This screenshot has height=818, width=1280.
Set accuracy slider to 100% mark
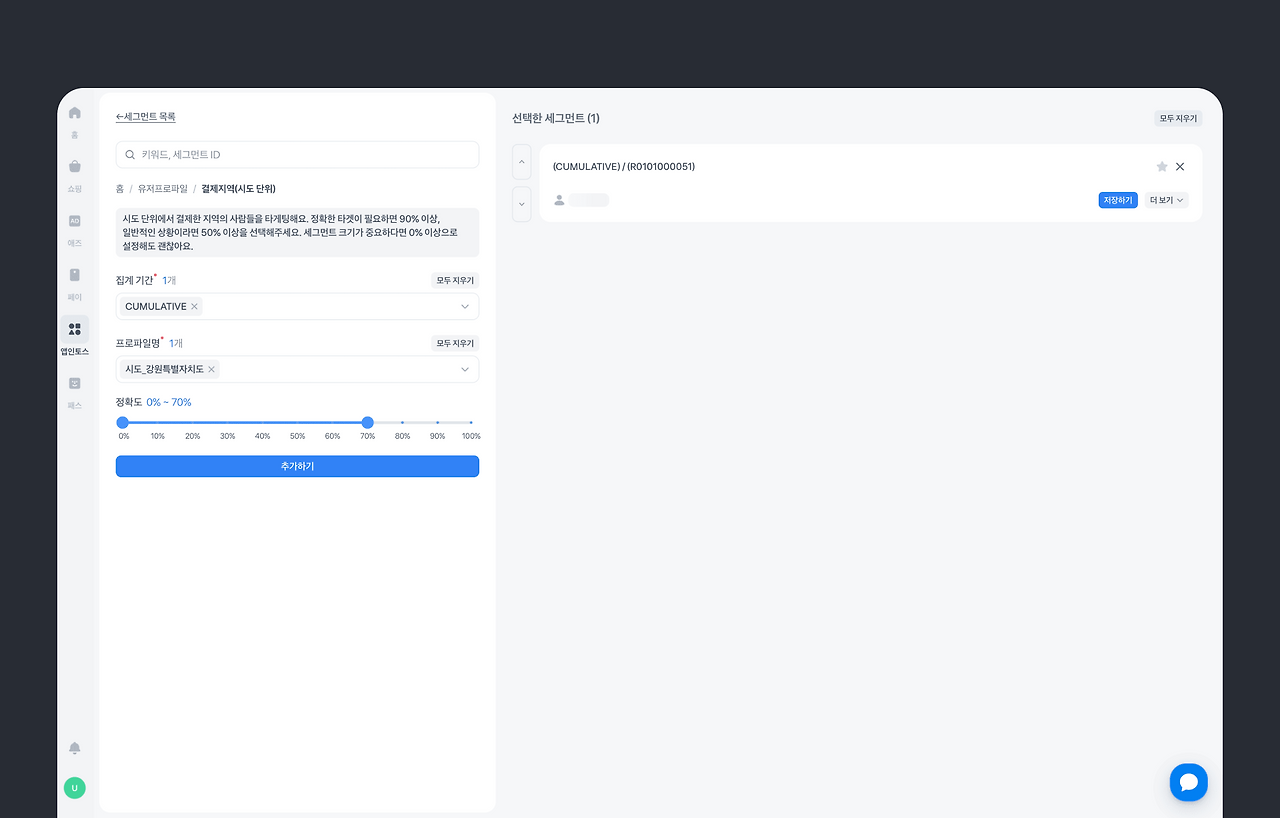point(471,422)
